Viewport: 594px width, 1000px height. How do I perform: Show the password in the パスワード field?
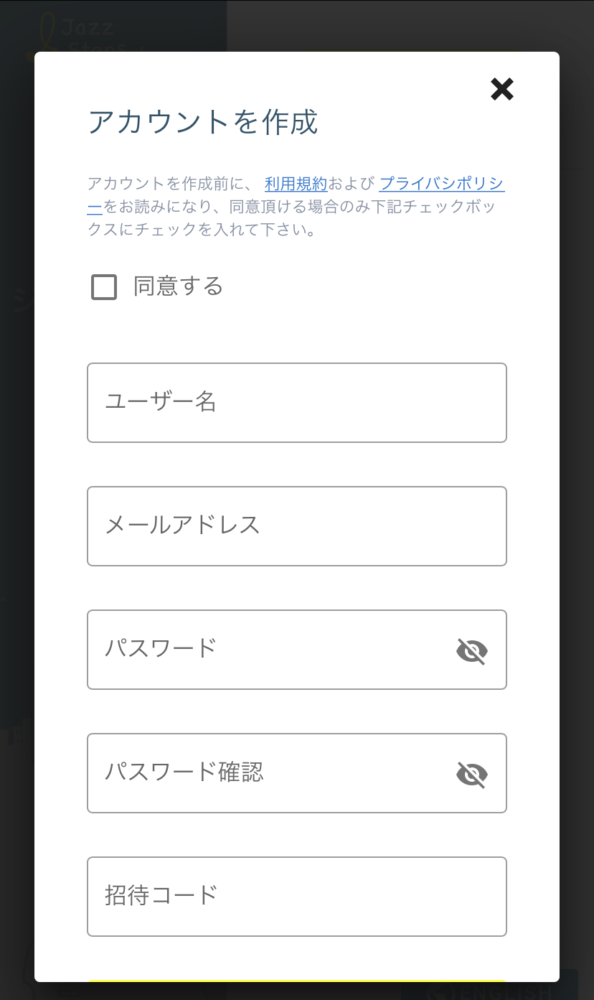[472, 651]
